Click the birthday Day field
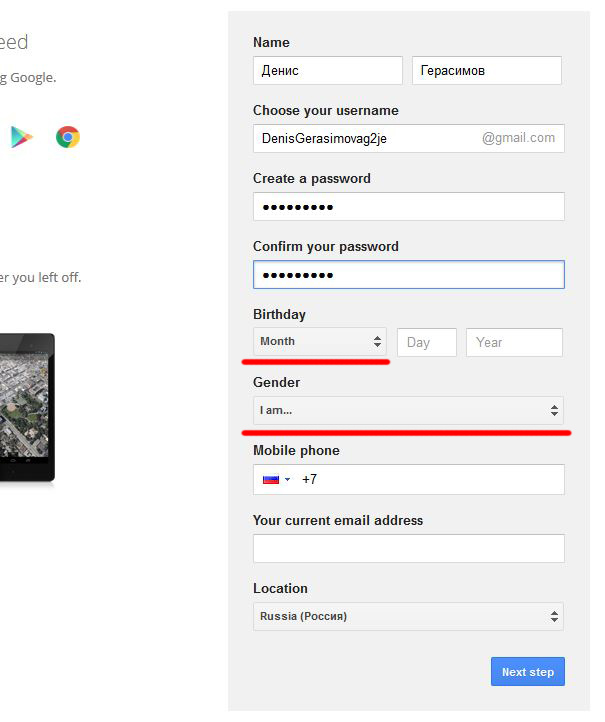The width and height of the screenshot is (605, 722). point(427,342)
